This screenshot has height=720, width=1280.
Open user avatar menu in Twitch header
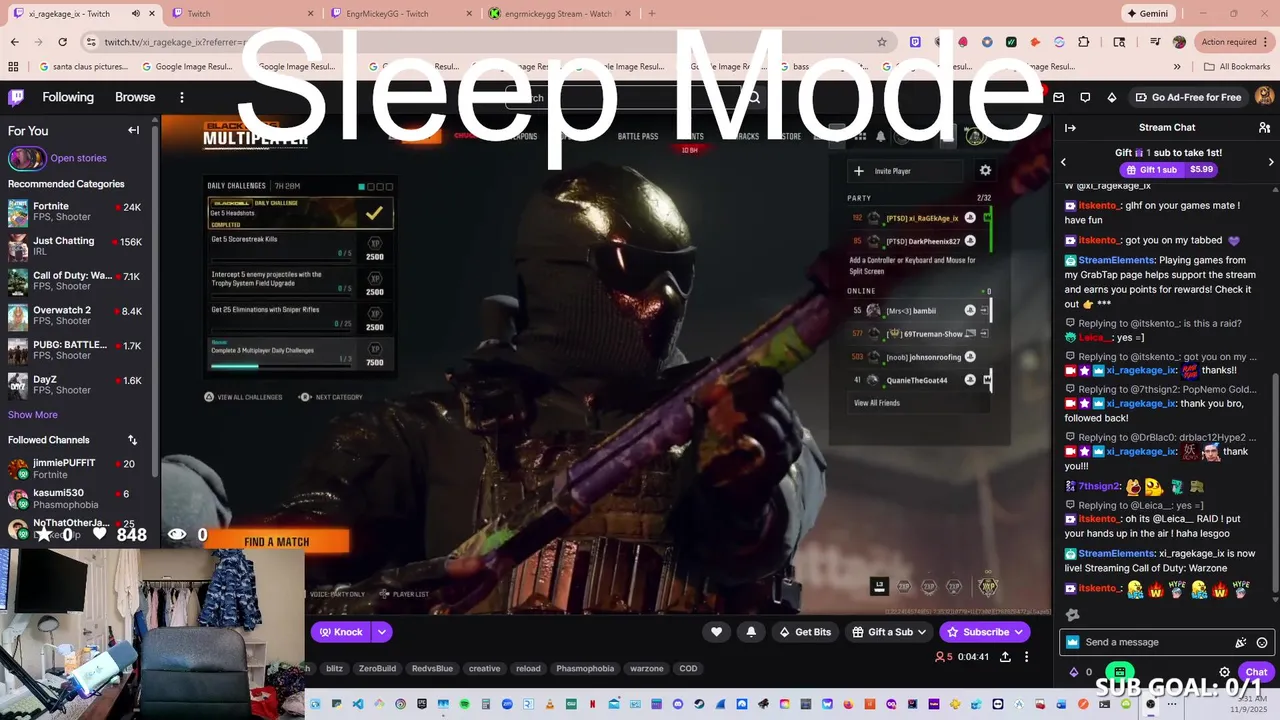click(x=1264, y=97)
